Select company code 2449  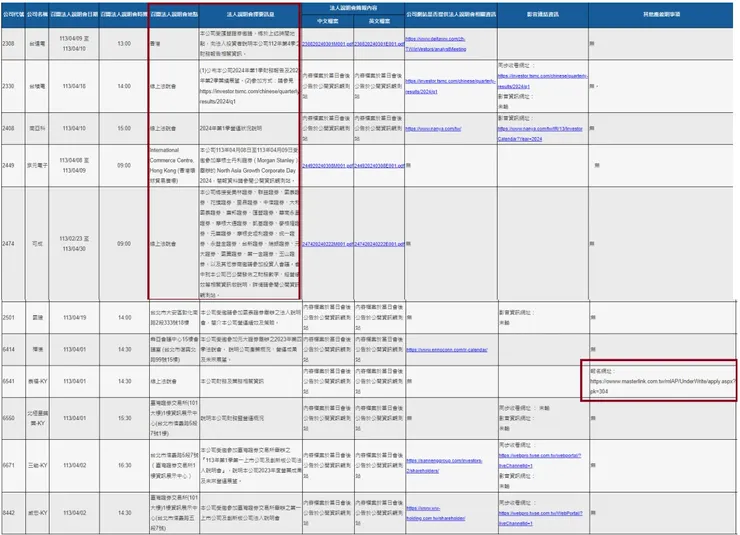pos(8,166)
